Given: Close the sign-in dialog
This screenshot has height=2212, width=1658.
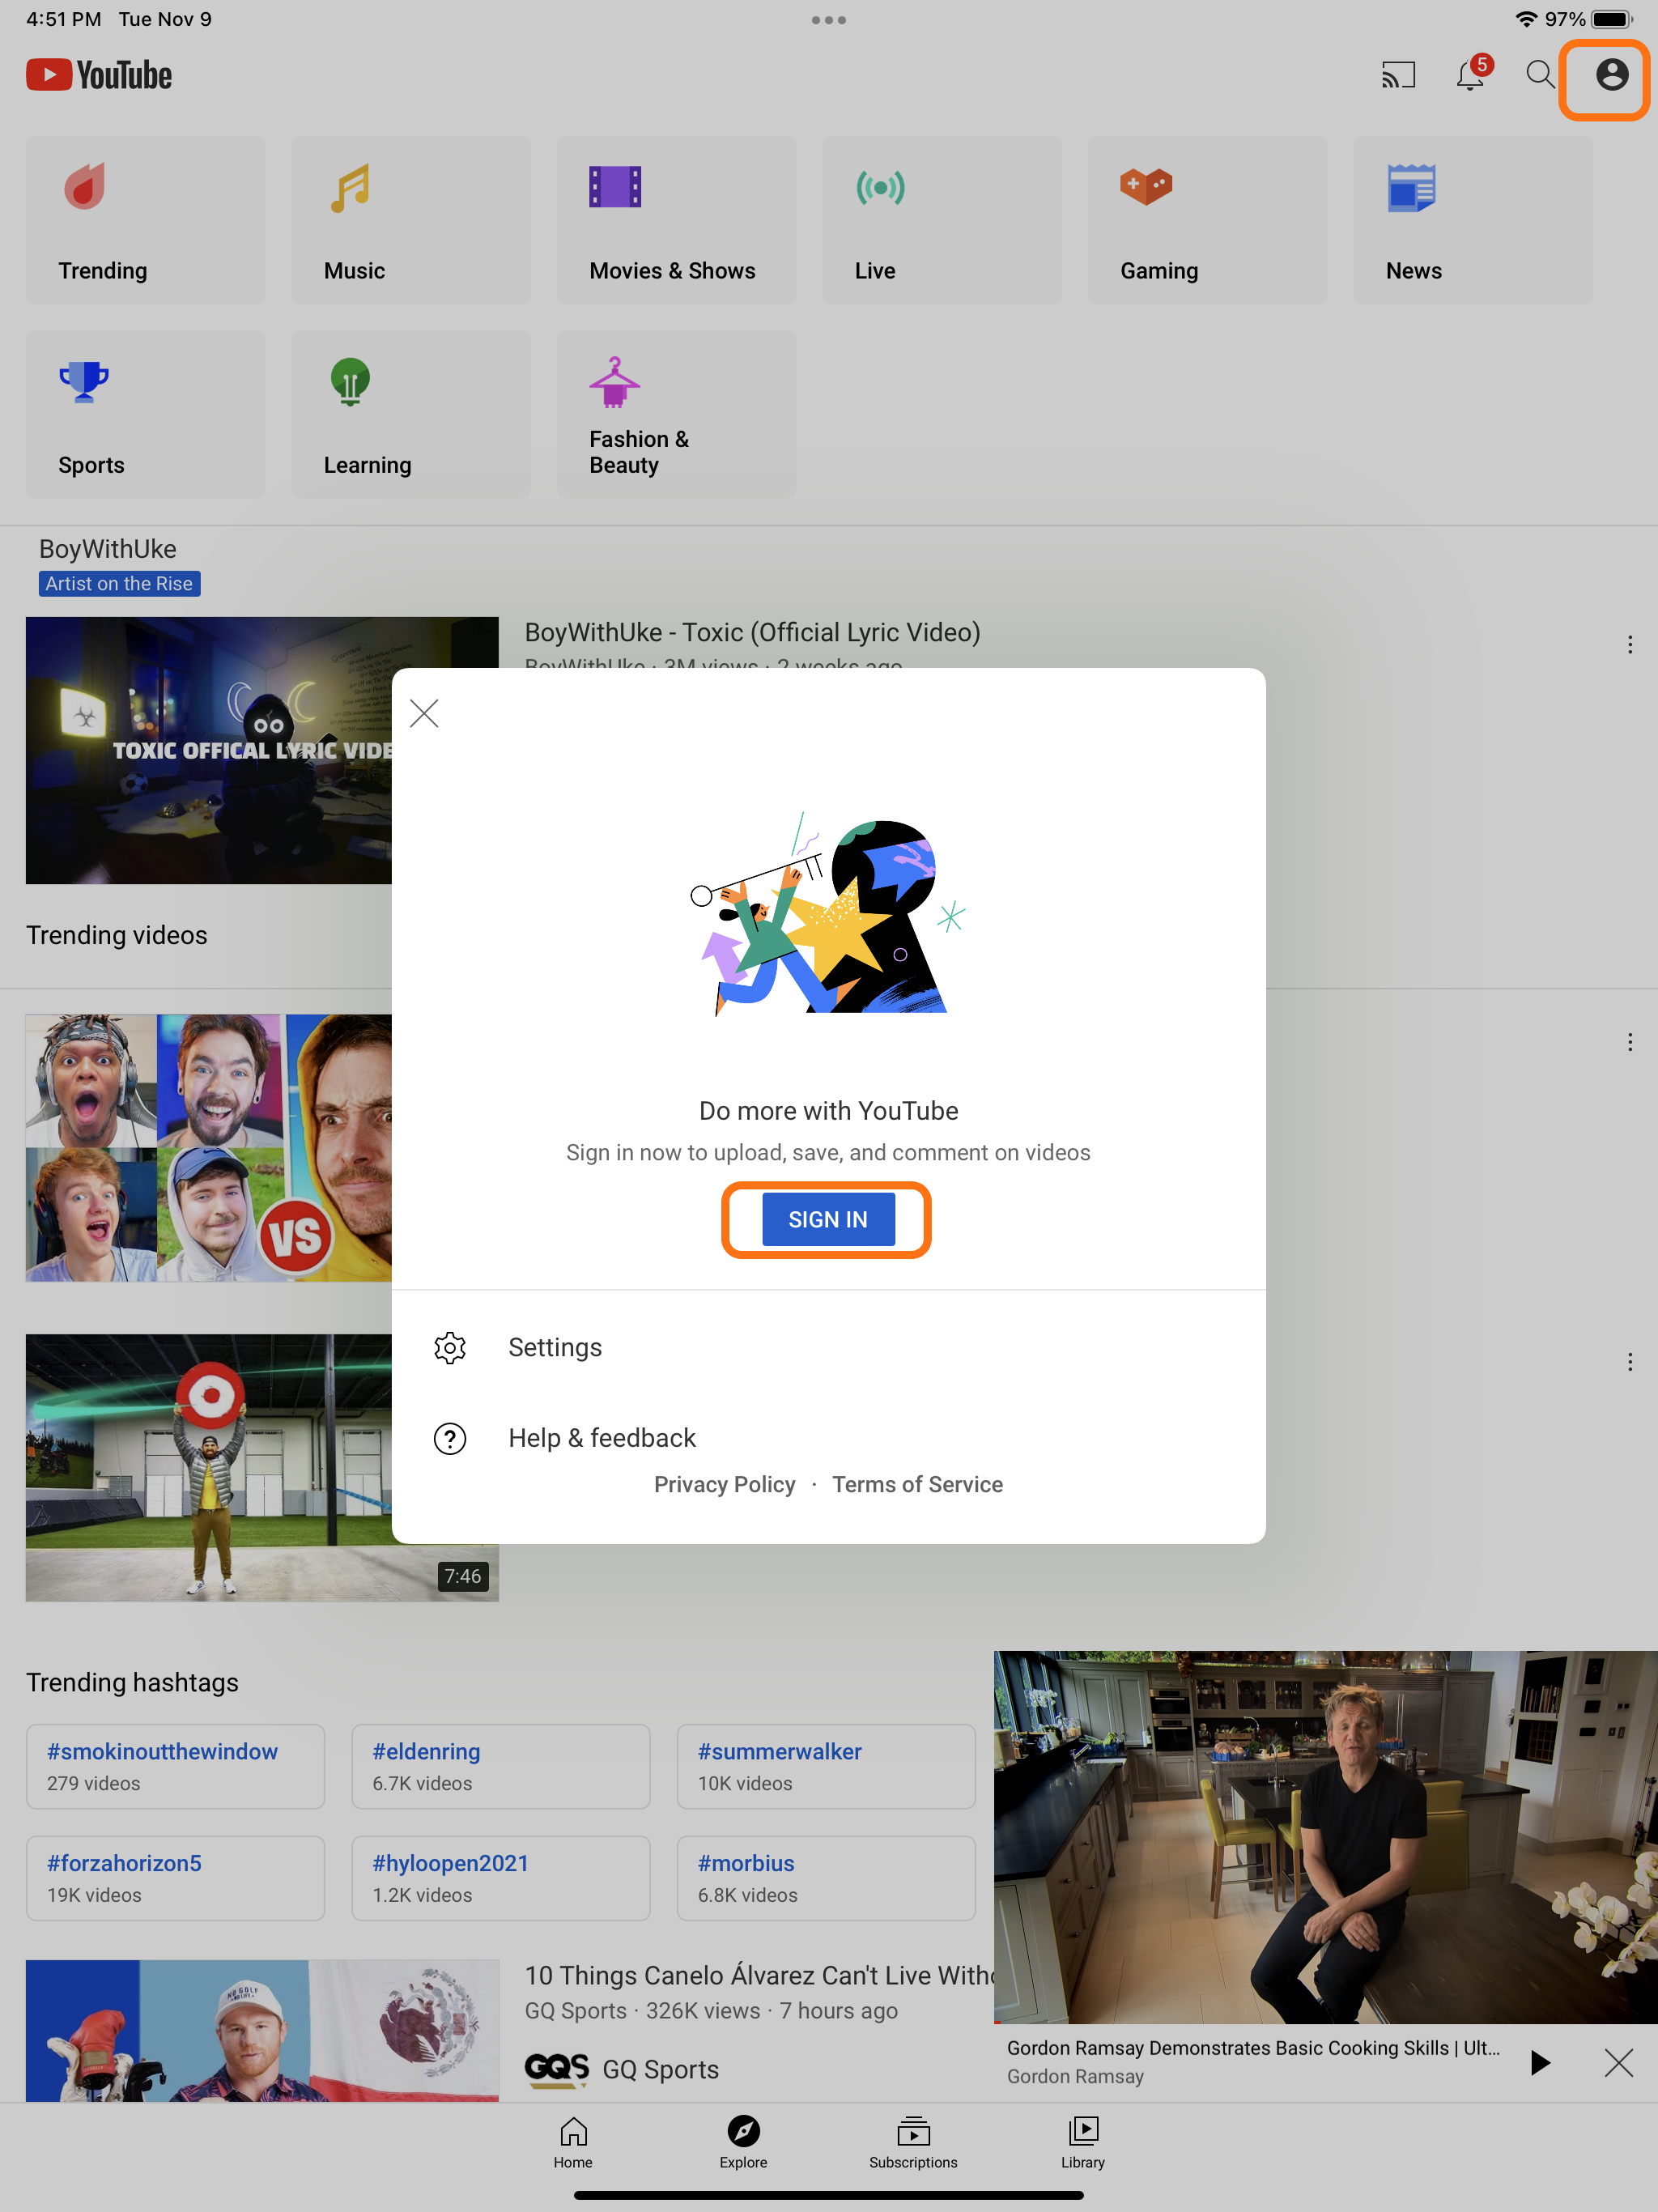Looking at the screenshot, I should coord(424,713).
